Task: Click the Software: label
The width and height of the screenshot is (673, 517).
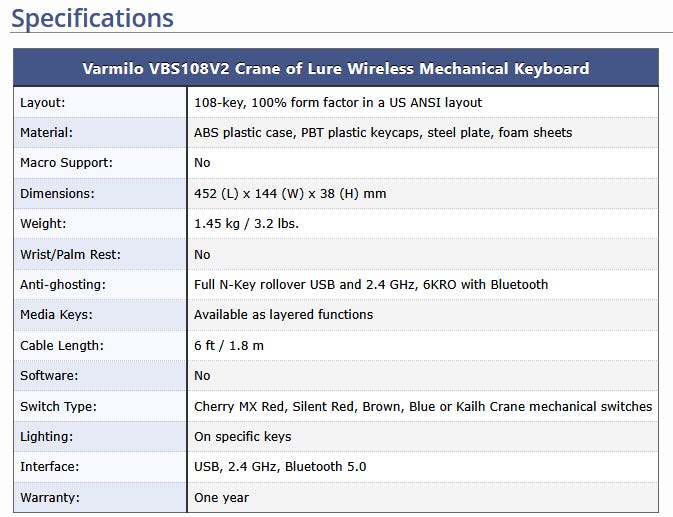Action: pos(49,375)
